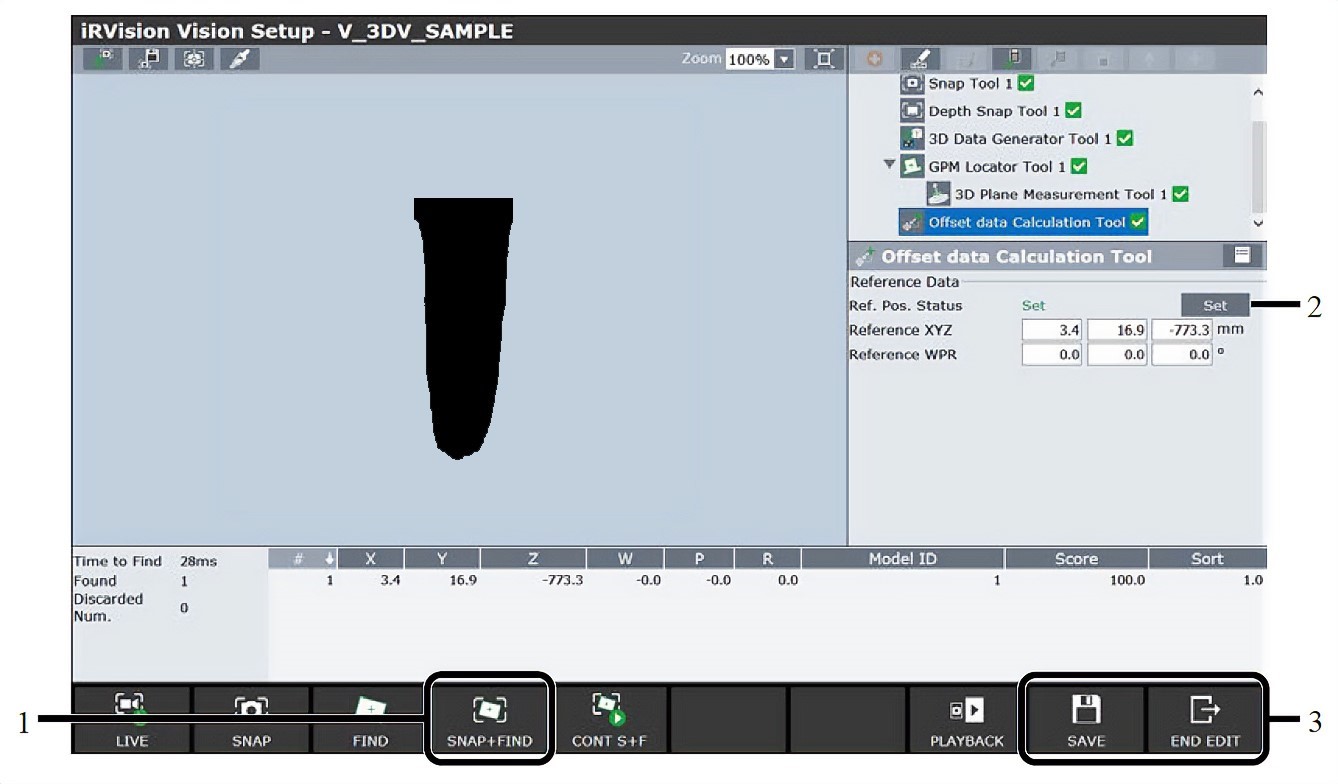Click END EDIT to exit
Viewport: 1338px width, 784px height.
(1205, 719)
